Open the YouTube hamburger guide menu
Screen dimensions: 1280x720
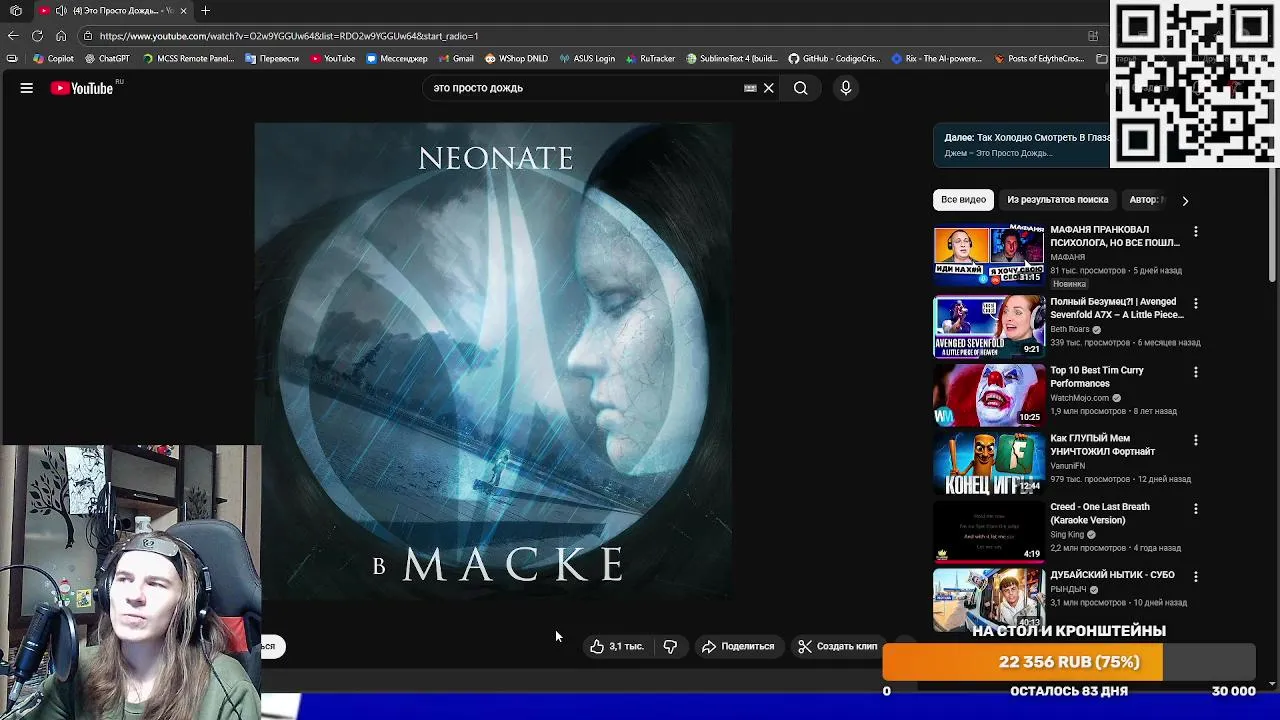pos(27,88)
